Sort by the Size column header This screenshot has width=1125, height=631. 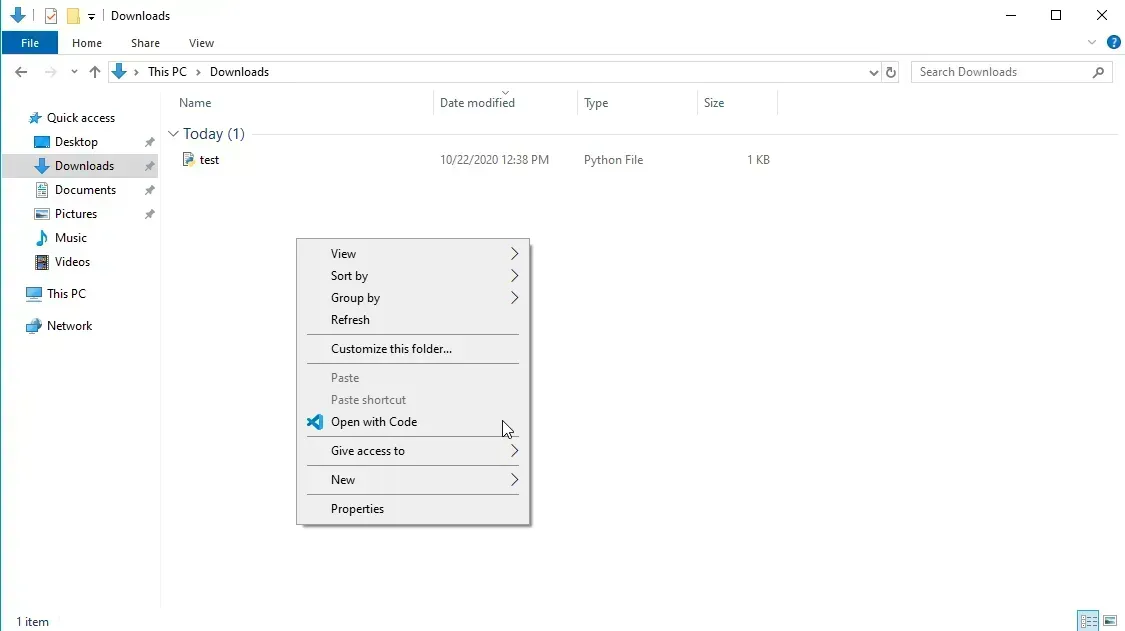(714, 103)
